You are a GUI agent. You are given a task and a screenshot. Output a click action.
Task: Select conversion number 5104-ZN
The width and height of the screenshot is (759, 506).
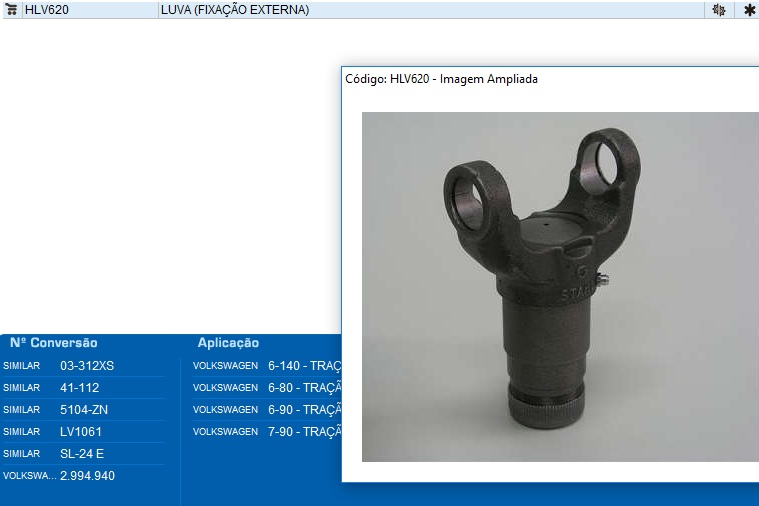click(x=82, y=410)
